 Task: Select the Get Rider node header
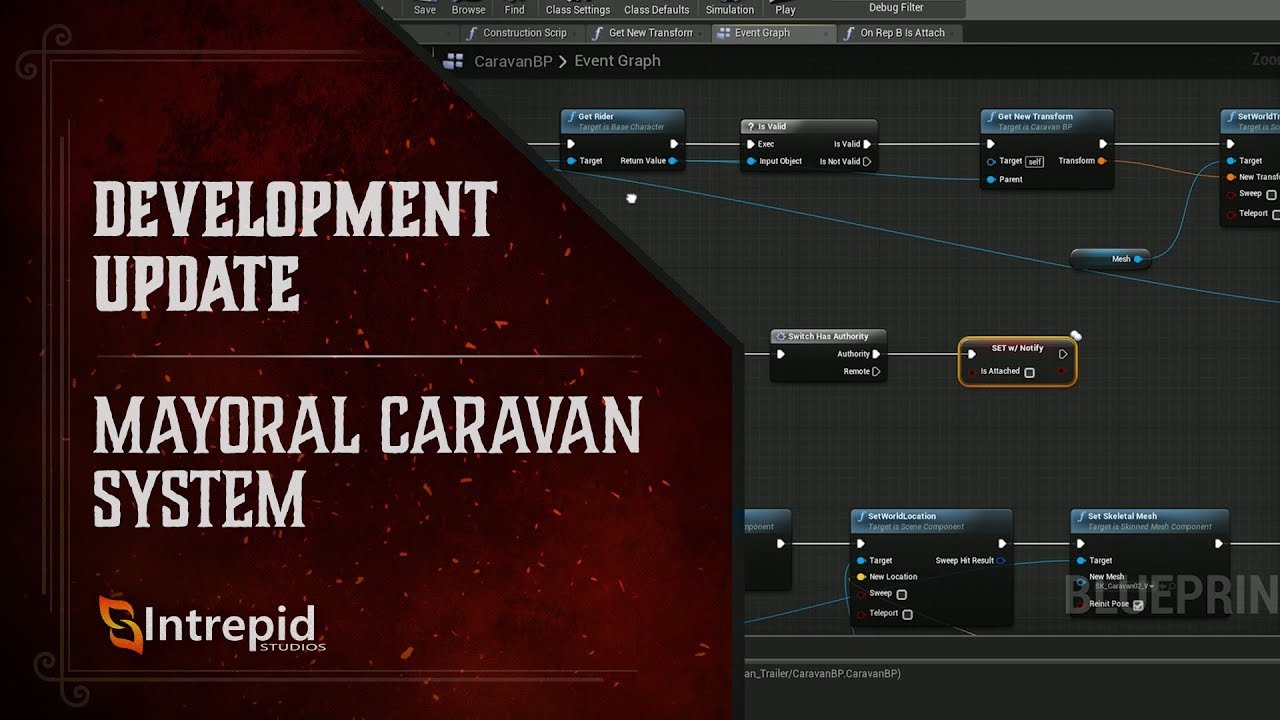(622, 121)
